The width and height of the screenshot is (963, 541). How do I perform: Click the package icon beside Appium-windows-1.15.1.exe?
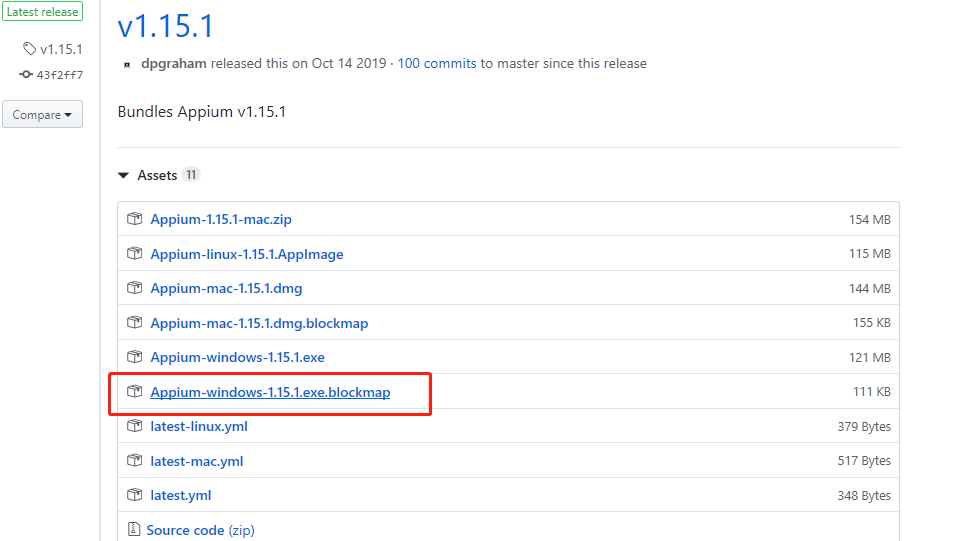pyautogui.click(x=135, y=357)
